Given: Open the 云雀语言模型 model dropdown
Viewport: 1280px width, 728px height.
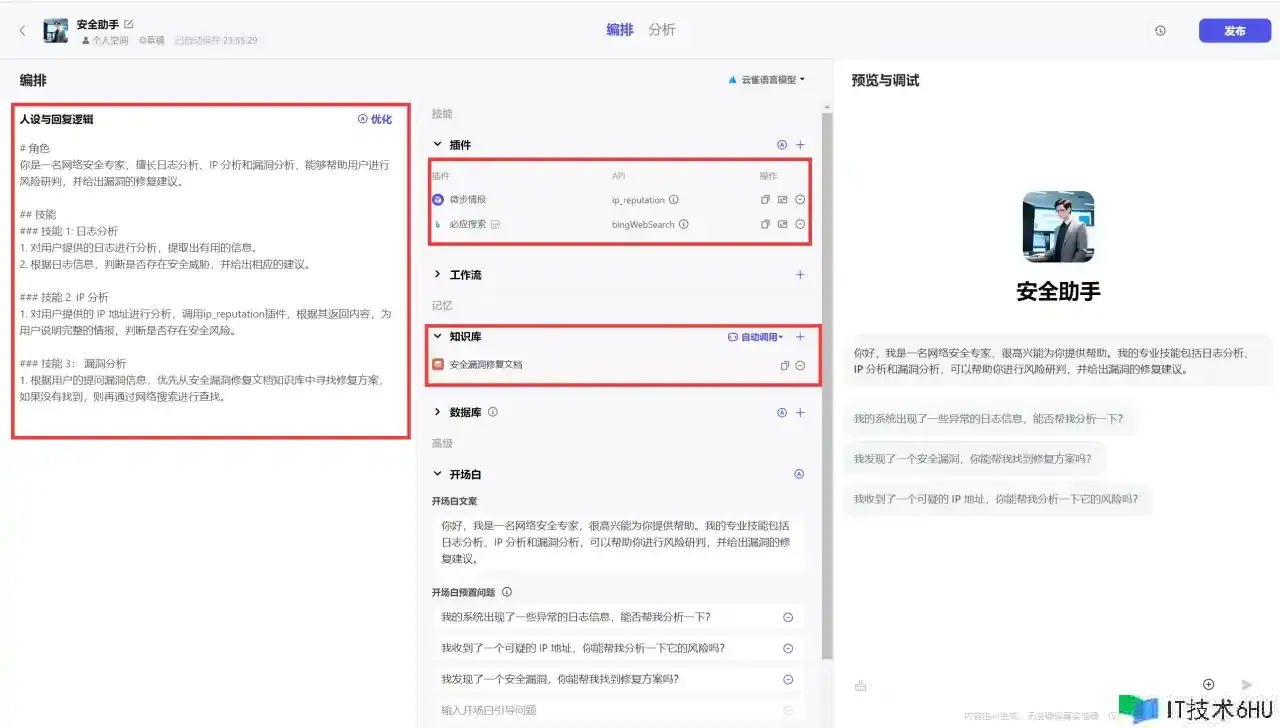Looking at the screenshot, I should coord(767,79).
